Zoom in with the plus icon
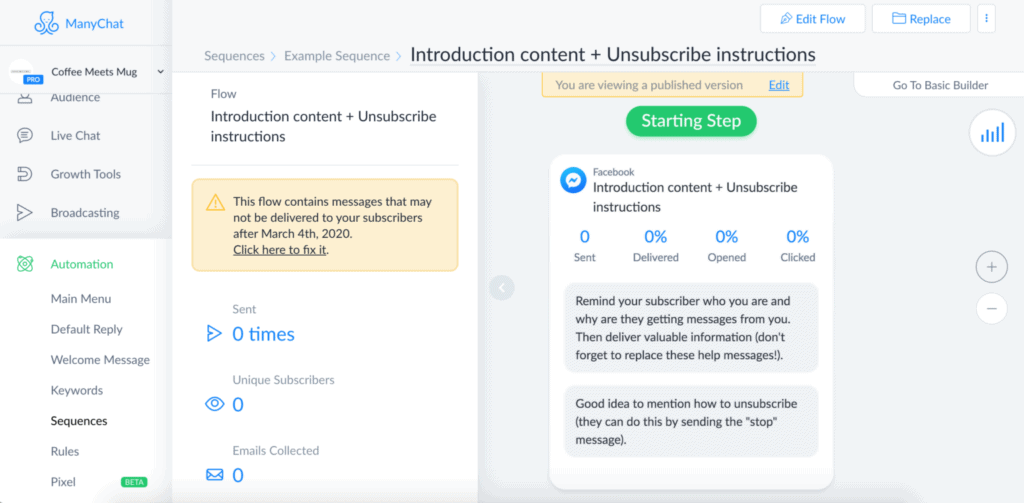 coord(991,267)
